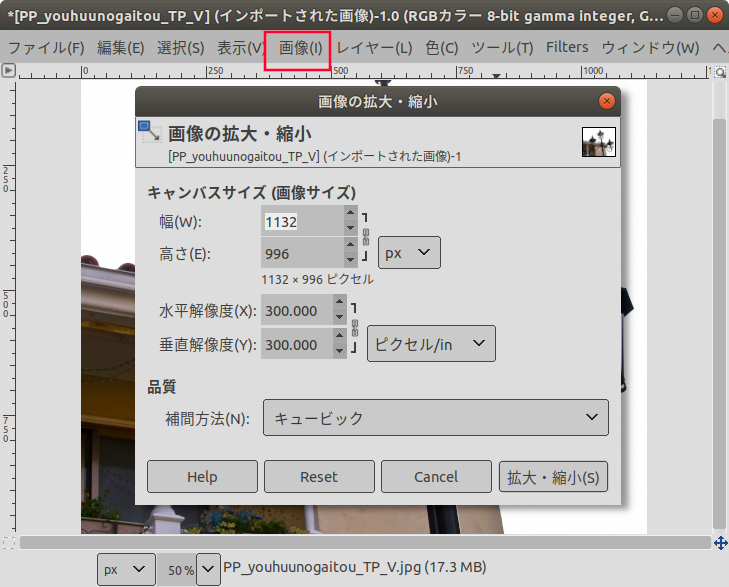Open the px size unit dropdown in dialog
The width and height of the screenshot is (729, 587).
click(x=409, y=253)
